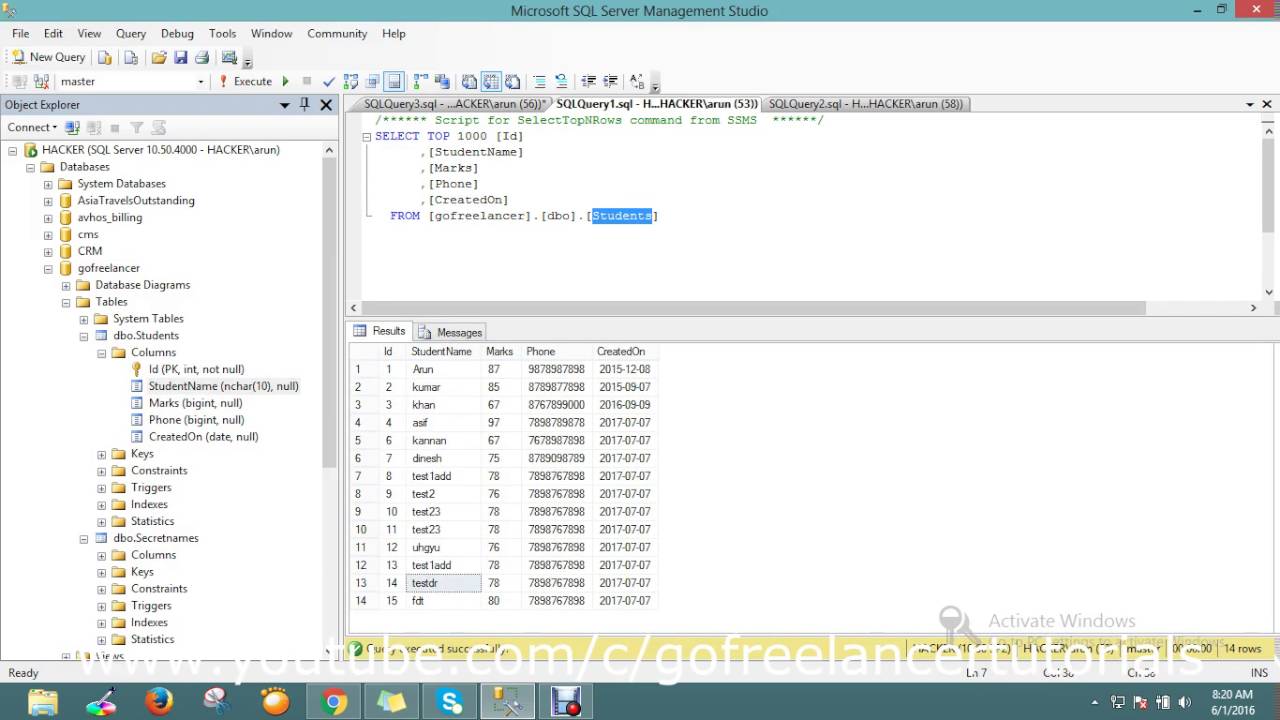Expand the CRM database node
Viewport: 1280px width, 720px height.
48,251
